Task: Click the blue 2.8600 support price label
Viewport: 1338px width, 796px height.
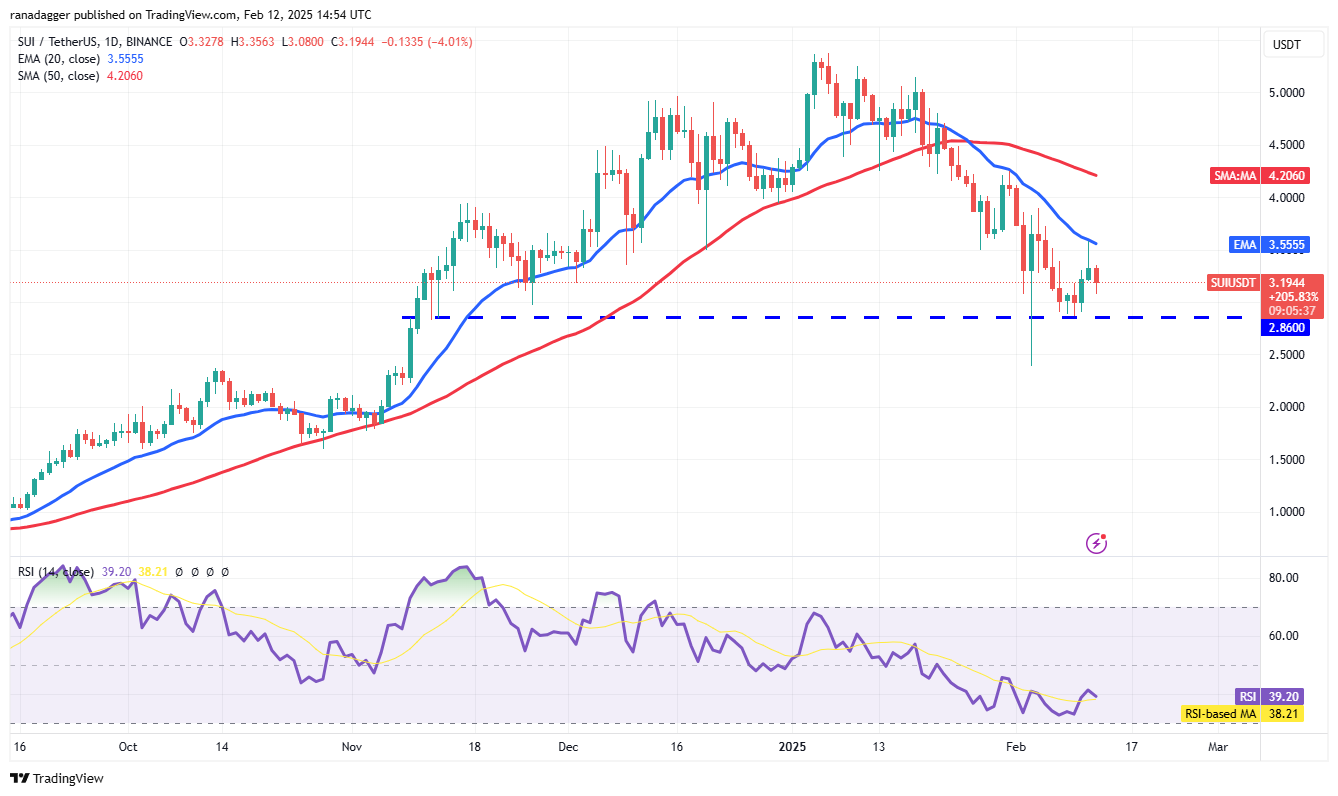Action: (x=1285, y=328)
